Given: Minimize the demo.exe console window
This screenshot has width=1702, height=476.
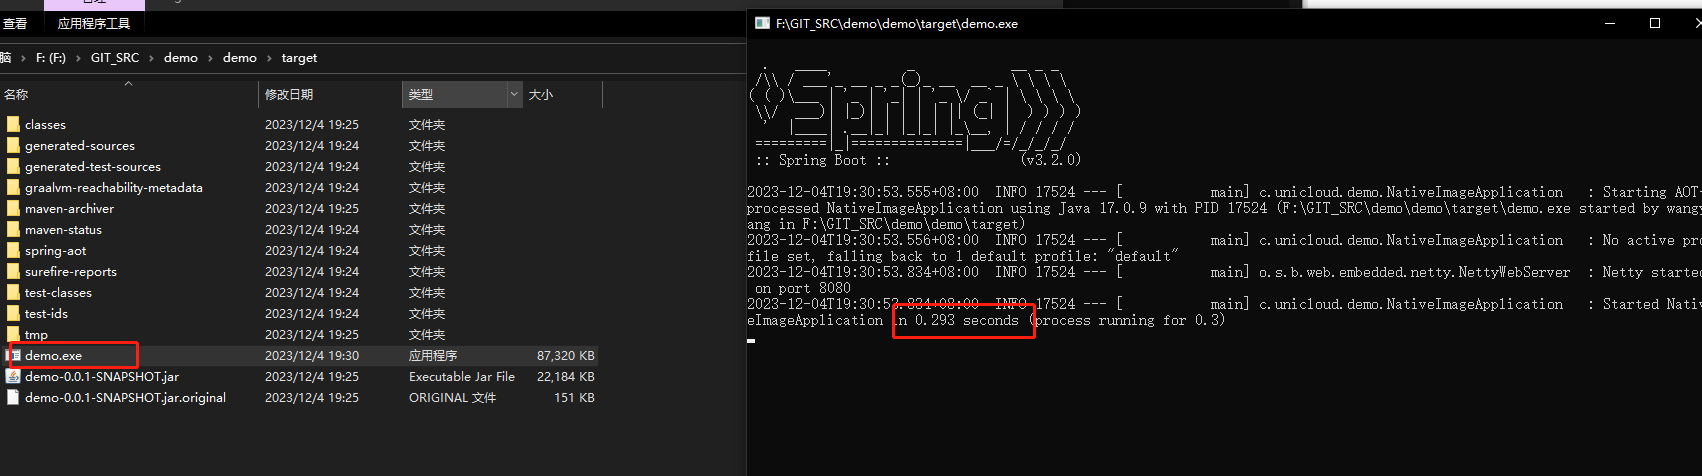Looking at the screenshot, I should [x=1611, y=23].
